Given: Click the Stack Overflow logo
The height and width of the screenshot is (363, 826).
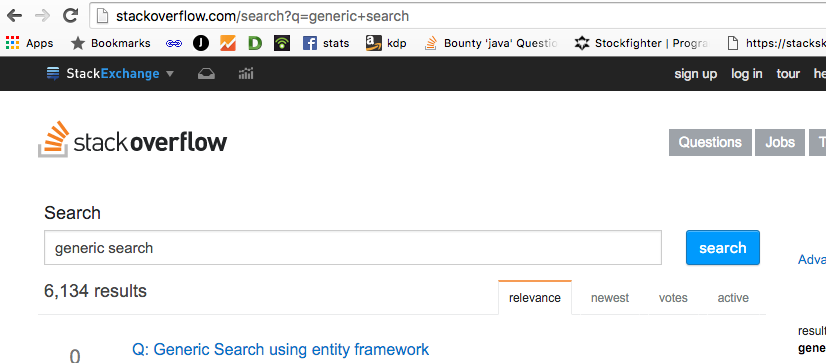Looking at the screenshot, I should tap(133, 140).
